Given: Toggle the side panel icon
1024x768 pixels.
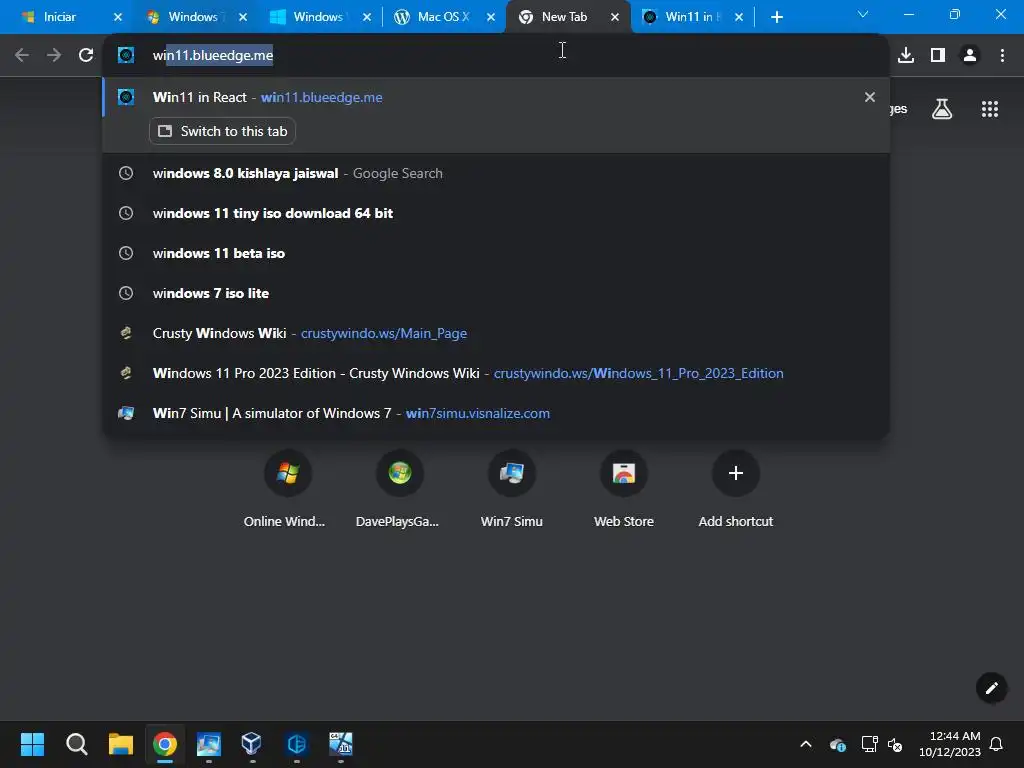Looking at the screenshot, I should click(x=938, y=56).
